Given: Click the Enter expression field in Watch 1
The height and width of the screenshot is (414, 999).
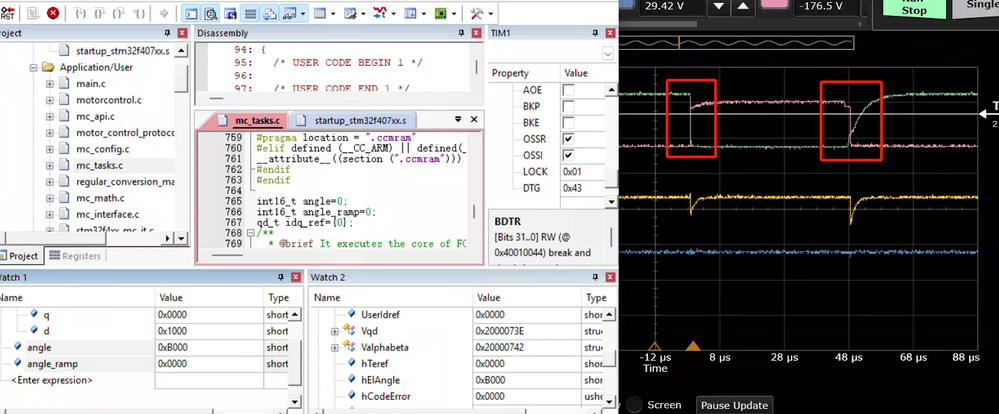Looking at the screenshot, I should pyautogui.click(x=52, y=380).
